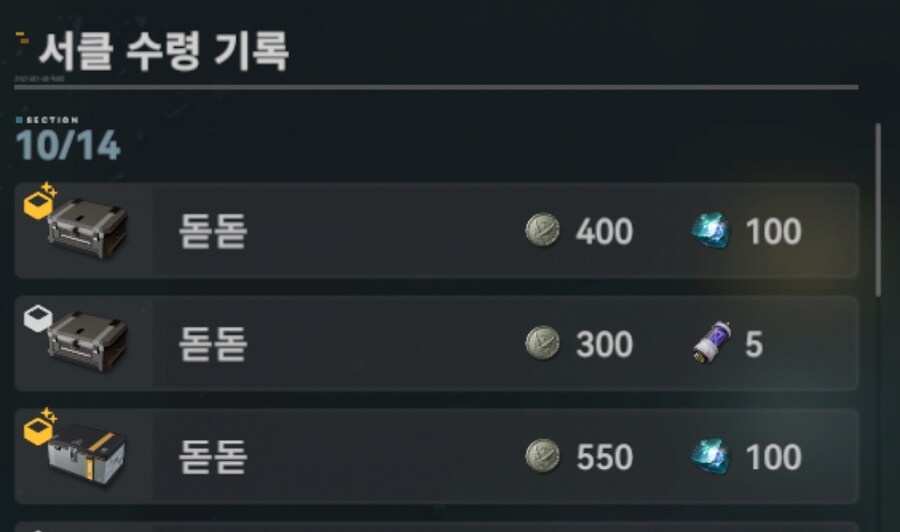This screenshot has width=900, height=532.
Task: Click the vial quantity 5 on the second row
Action: 754,345
